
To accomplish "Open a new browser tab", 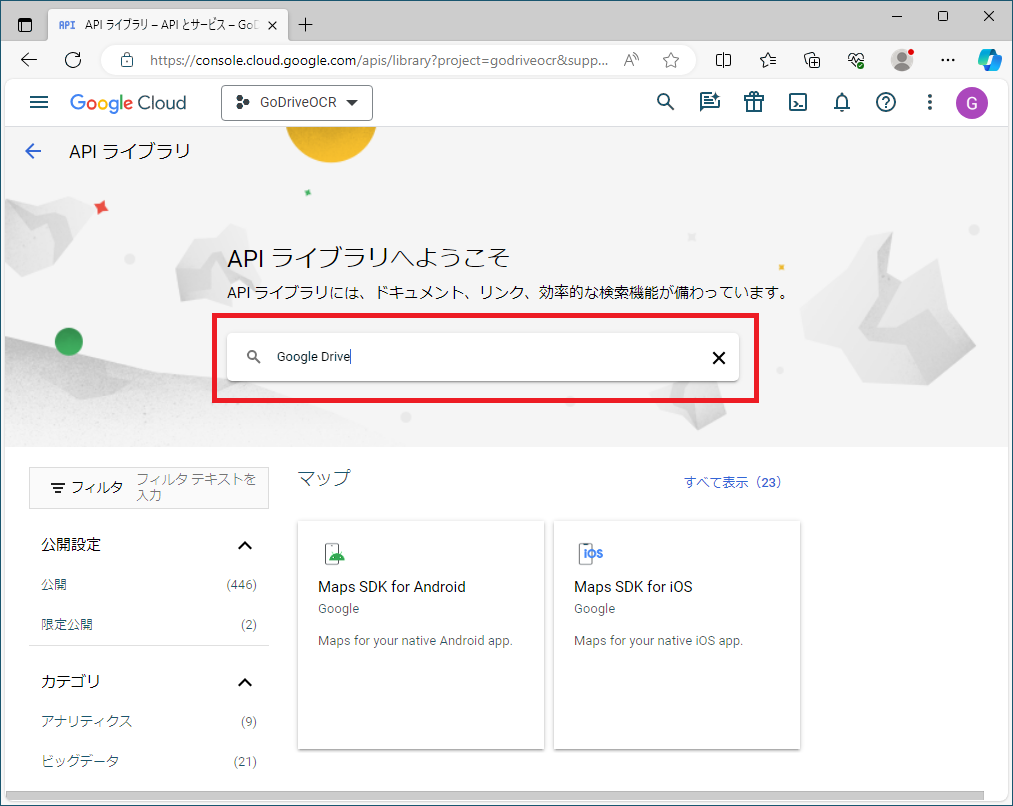I will [306, 25].
